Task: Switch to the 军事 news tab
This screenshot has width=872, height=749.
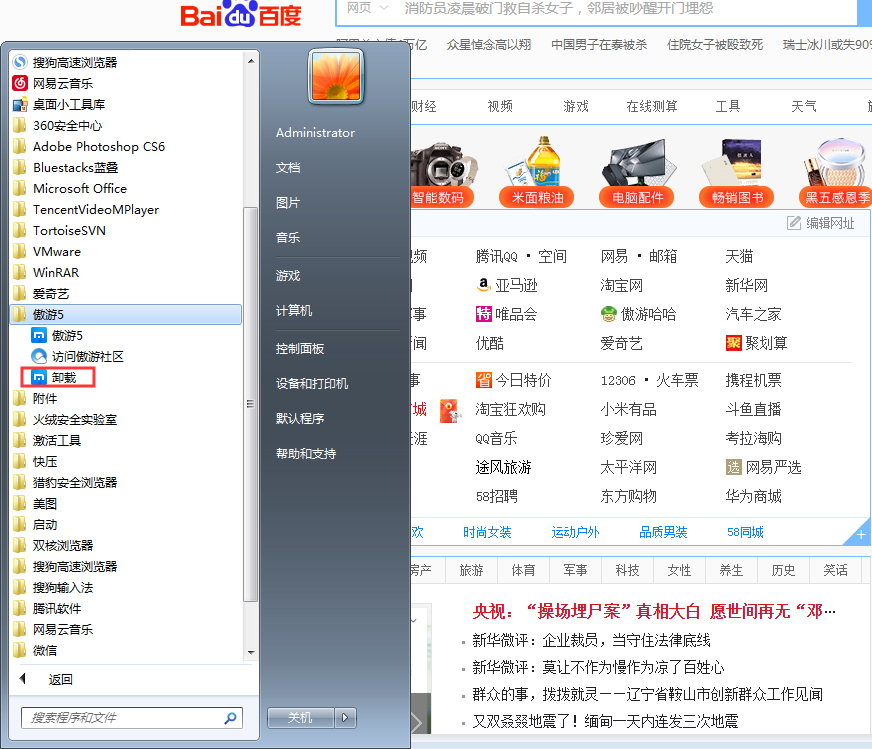Action: (x=575, y=570)
